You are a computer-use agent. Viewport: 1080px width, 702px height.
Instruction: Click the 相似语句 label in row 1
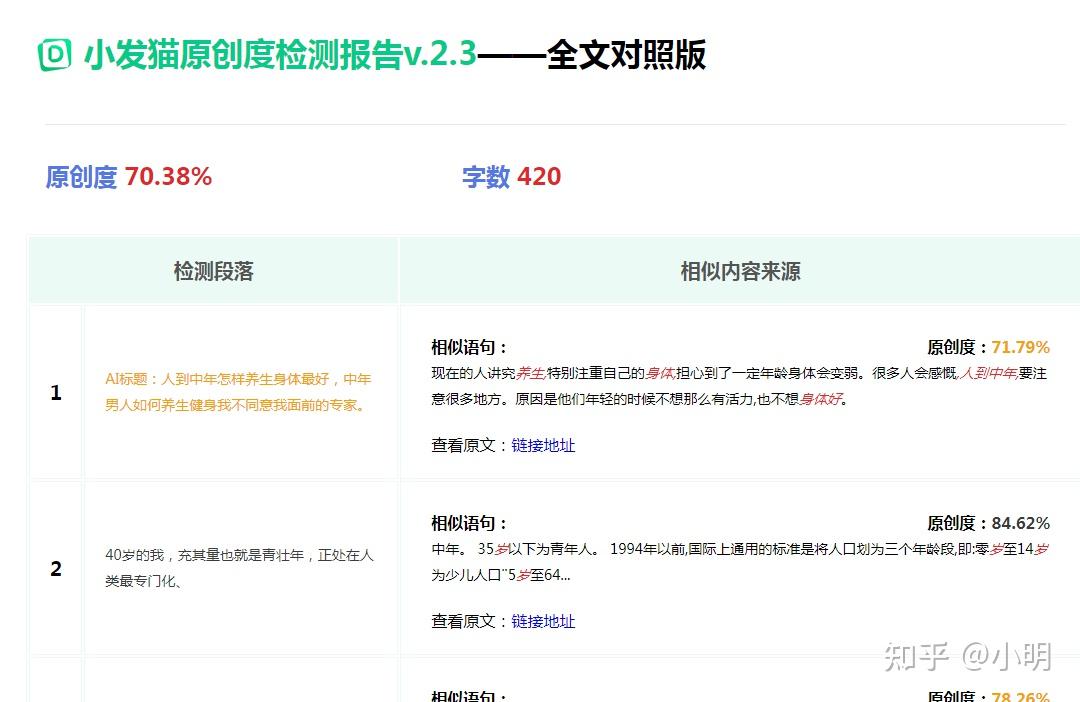469,347
